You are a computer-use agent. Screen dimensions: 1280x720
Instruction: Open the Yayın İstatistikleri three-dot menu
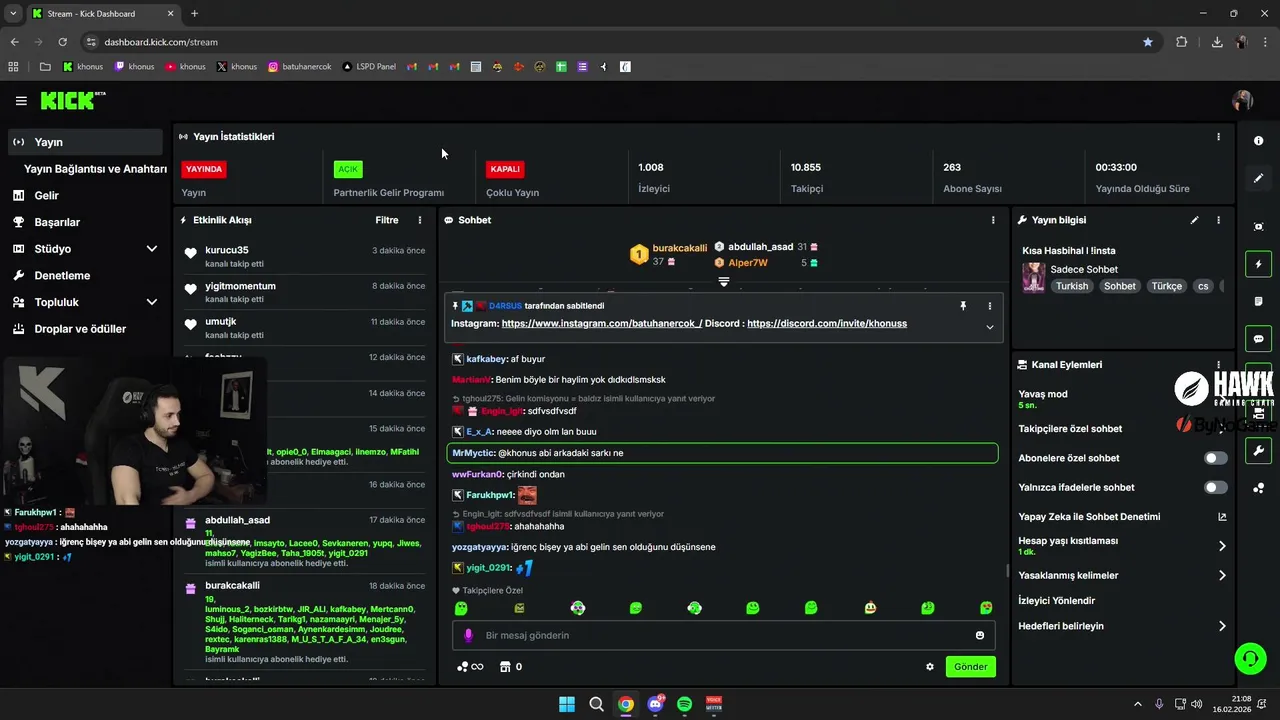pyautogui.click(x=1218, y=137)
